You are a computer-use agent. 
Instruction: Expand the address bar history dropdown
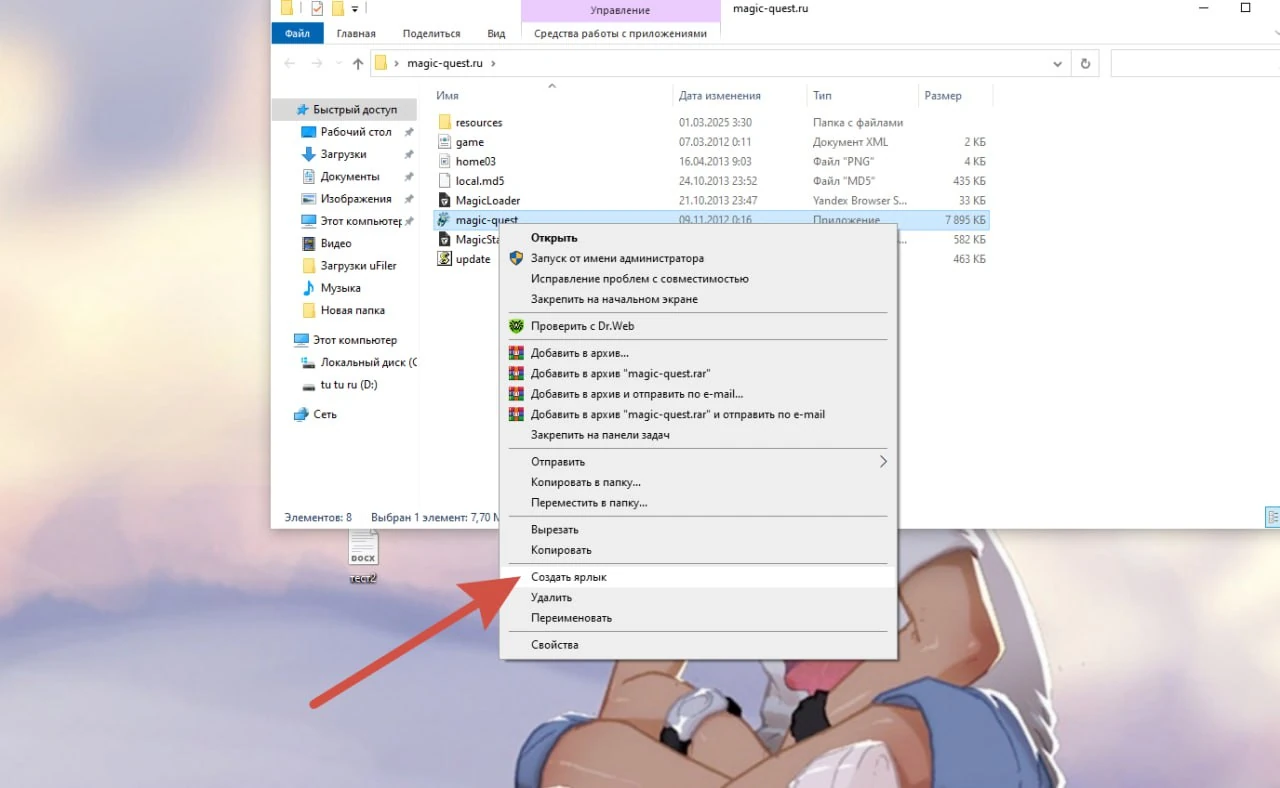click(x=1058, y=64)
